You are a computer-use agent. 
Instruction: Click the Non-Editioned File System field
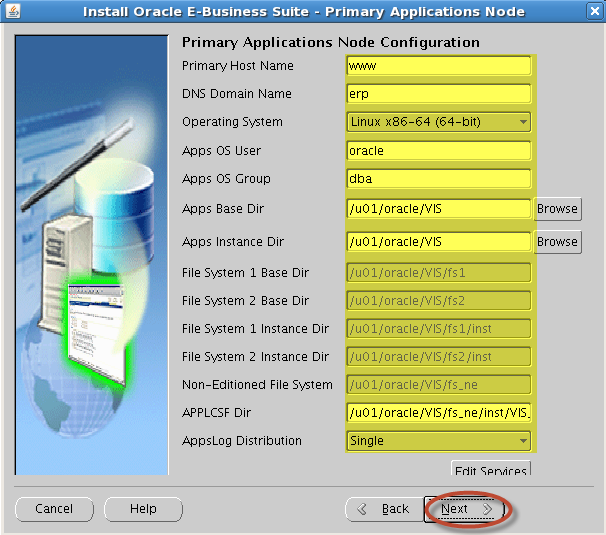click(x=438, y=384)
